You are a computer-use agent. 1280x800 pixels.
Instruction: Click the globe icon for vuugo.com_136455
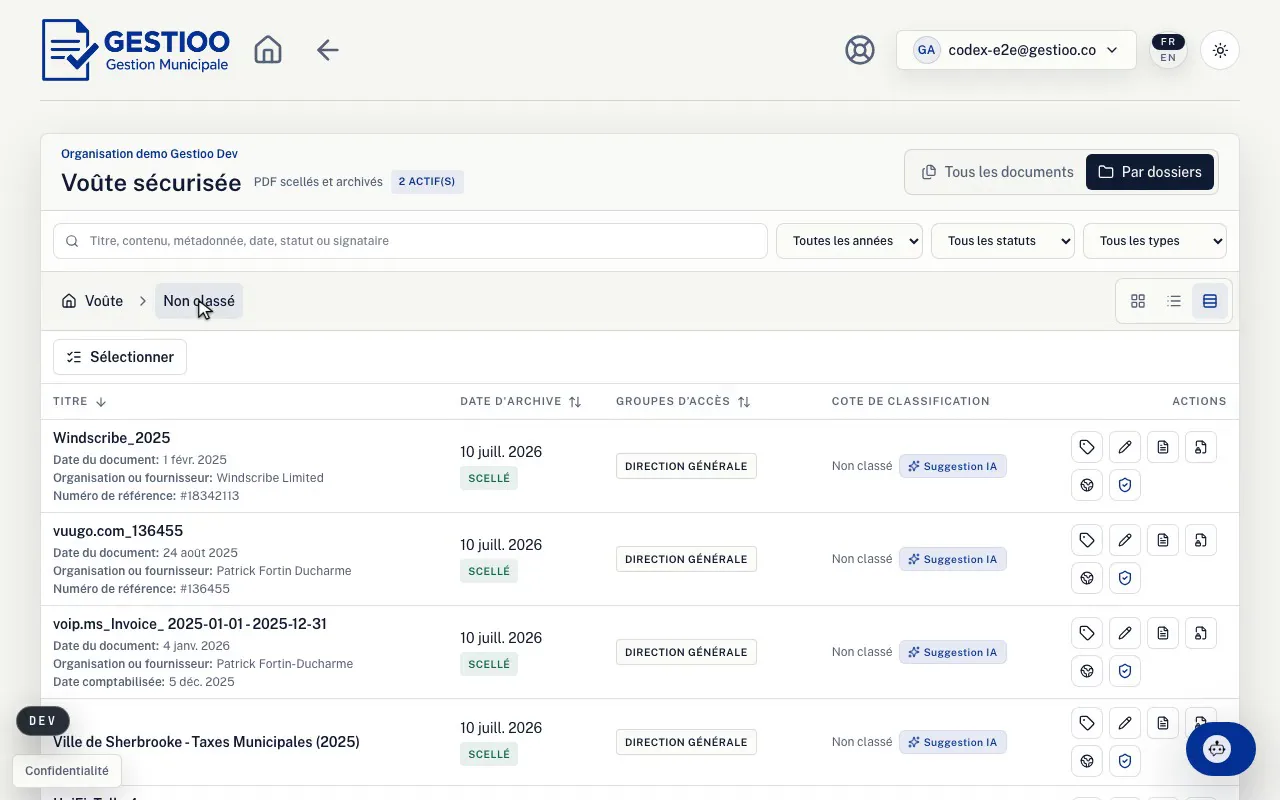1087,578
